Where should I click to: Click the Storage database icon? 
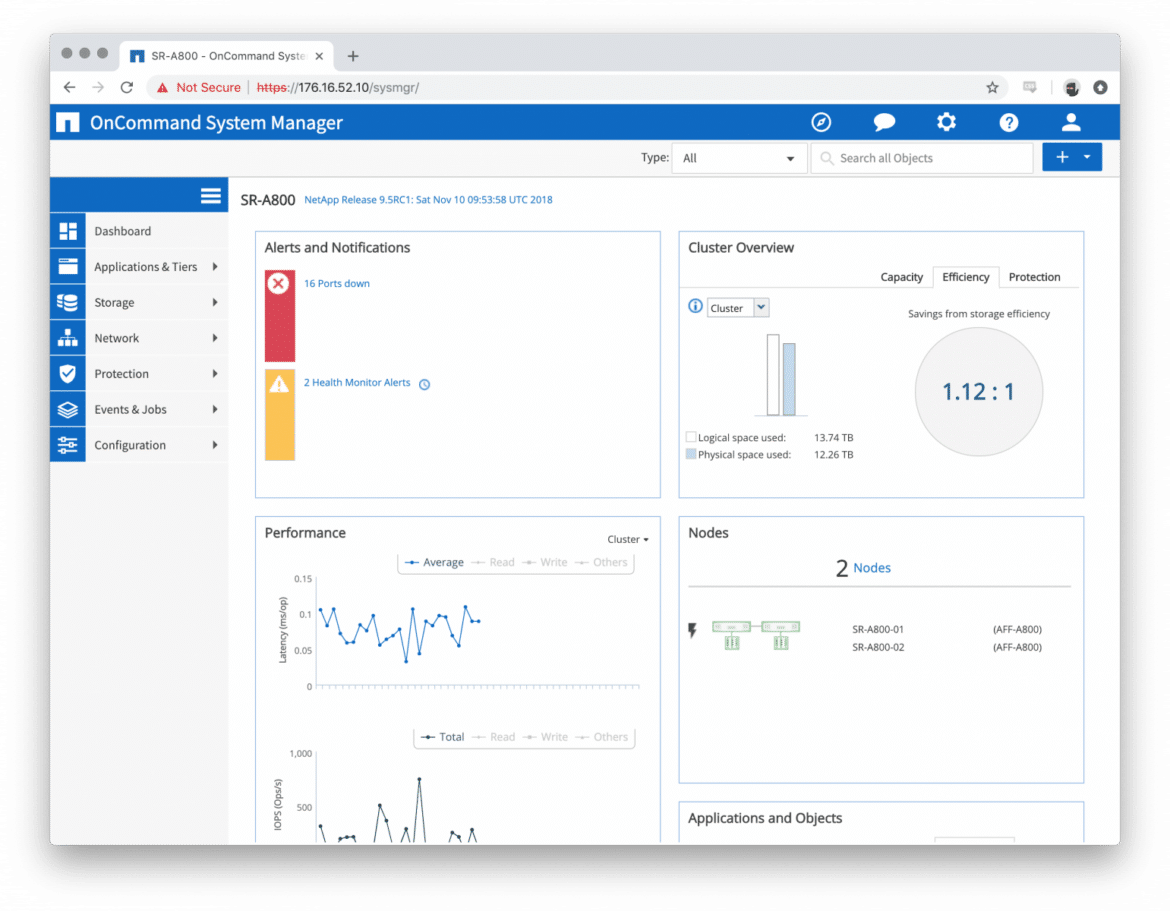(68, 302)
